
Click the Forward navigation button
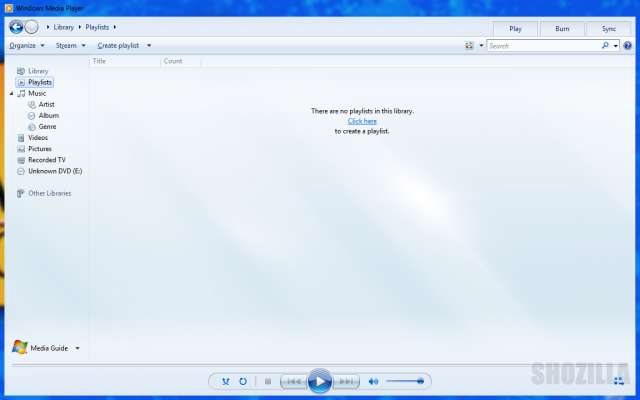(x=31, y=27)
